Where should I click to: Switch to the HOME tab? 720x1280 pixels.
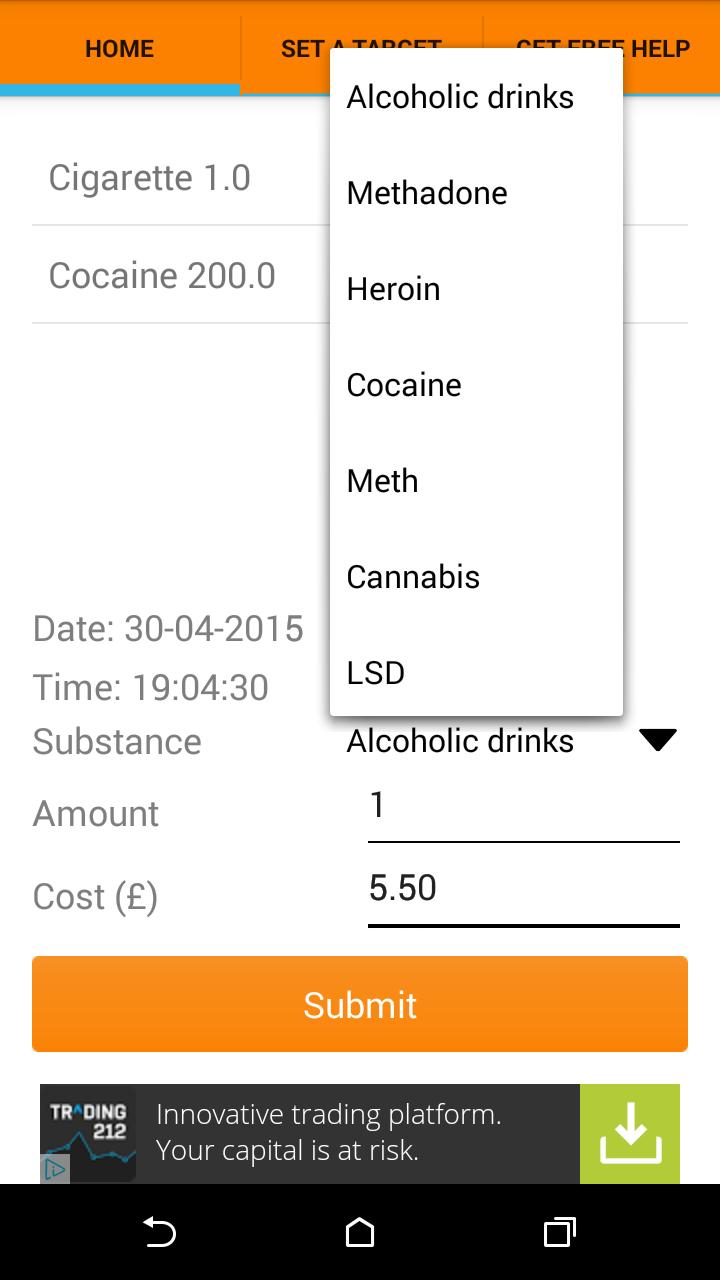[119, 49]
